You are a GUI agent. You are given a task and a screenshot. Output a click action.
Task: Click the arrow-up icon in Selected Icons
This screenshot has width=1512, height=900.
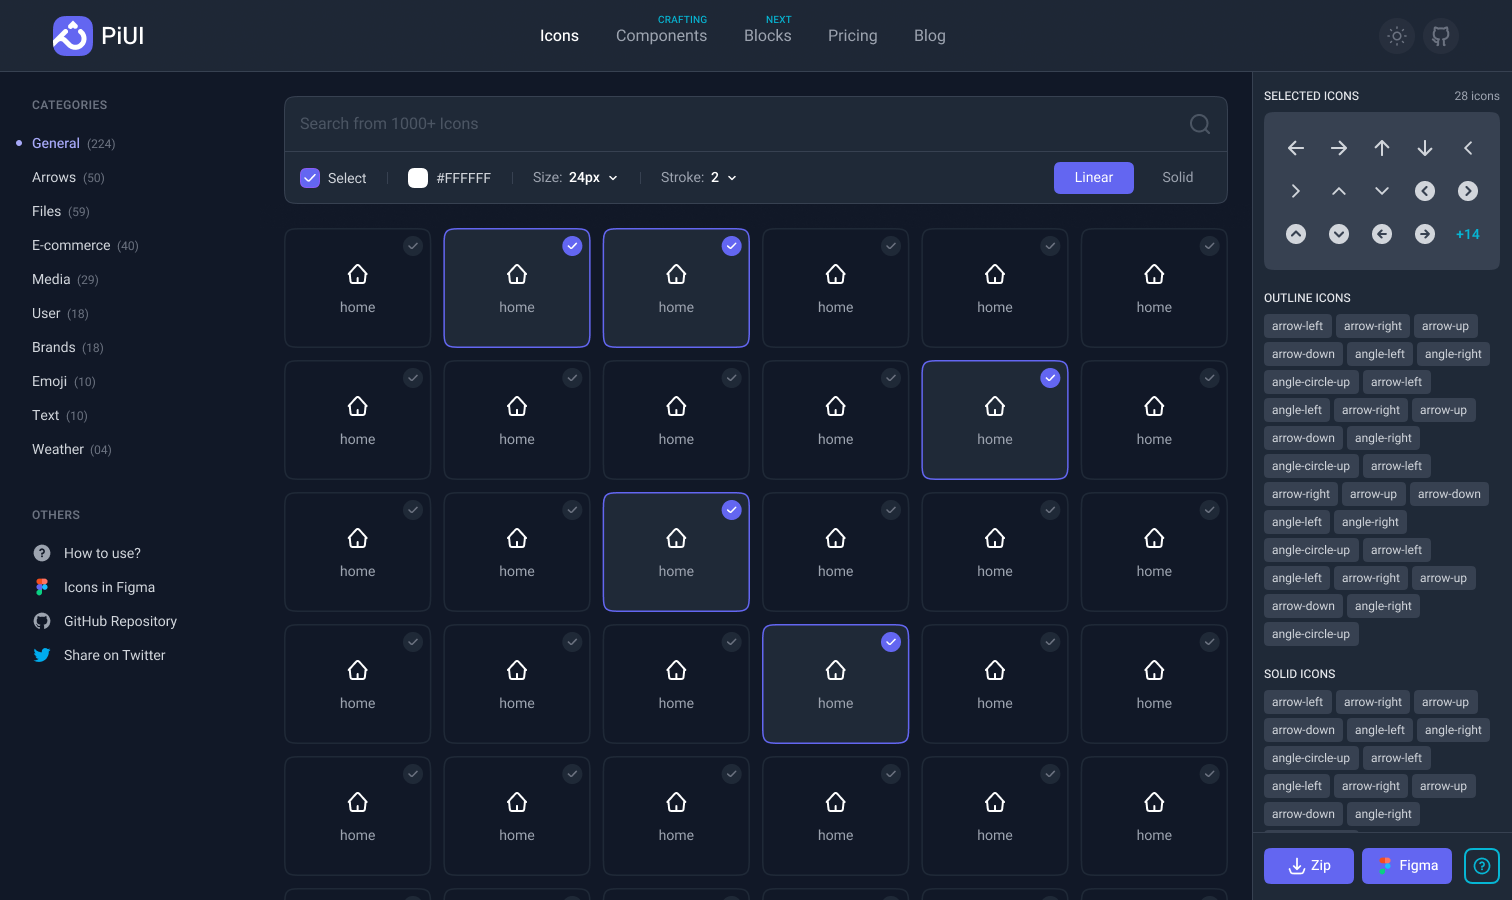click(1382, 148)
